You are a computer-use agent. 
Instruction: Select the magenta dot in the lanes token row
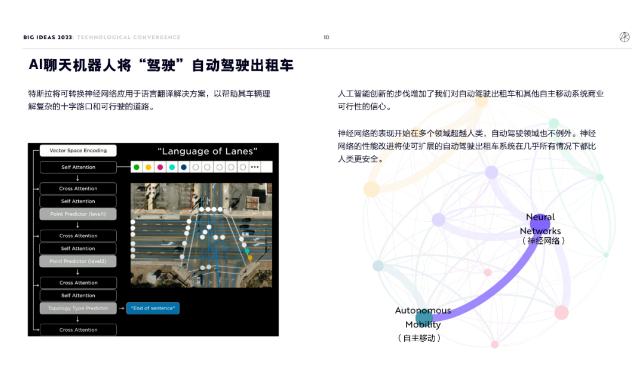160,167
